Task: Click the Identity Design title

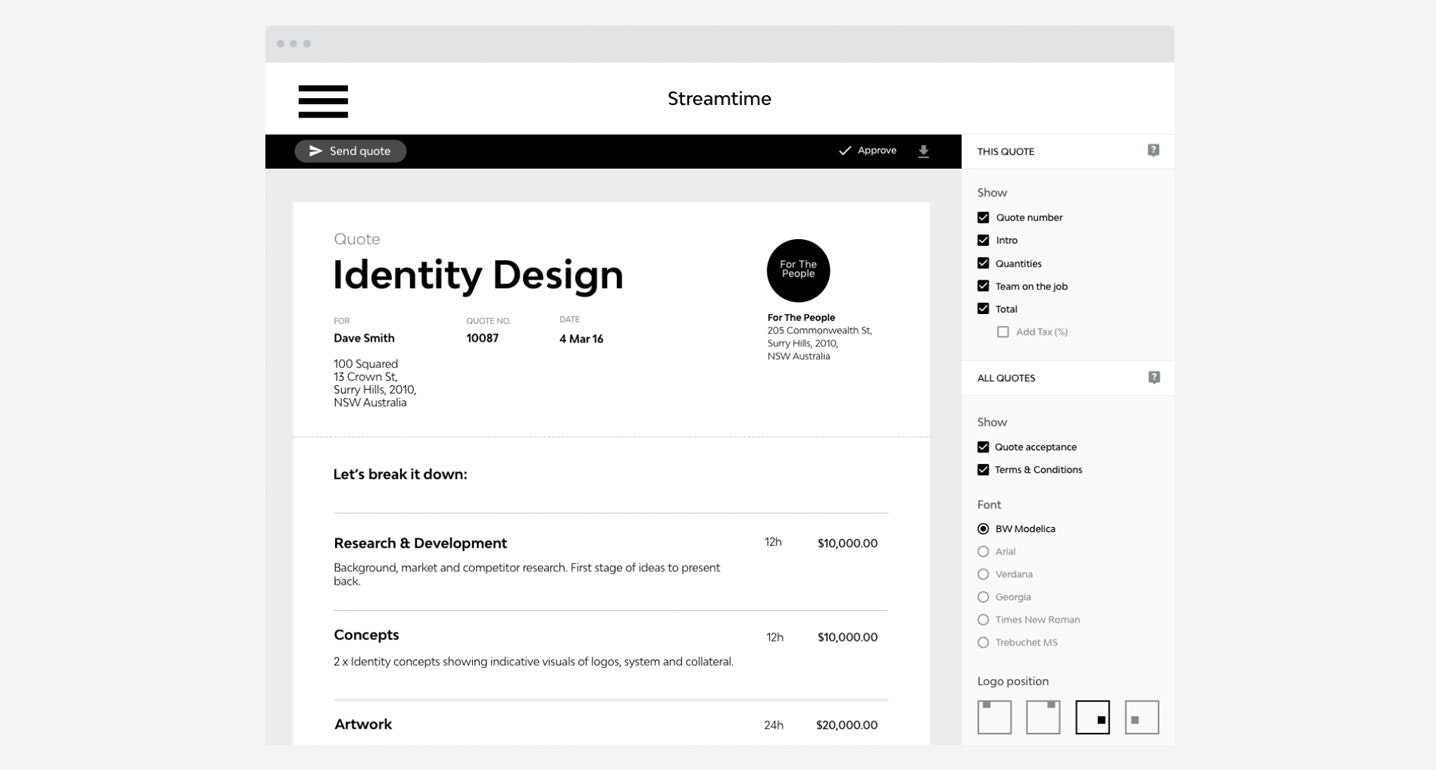Action: (478, 275)
